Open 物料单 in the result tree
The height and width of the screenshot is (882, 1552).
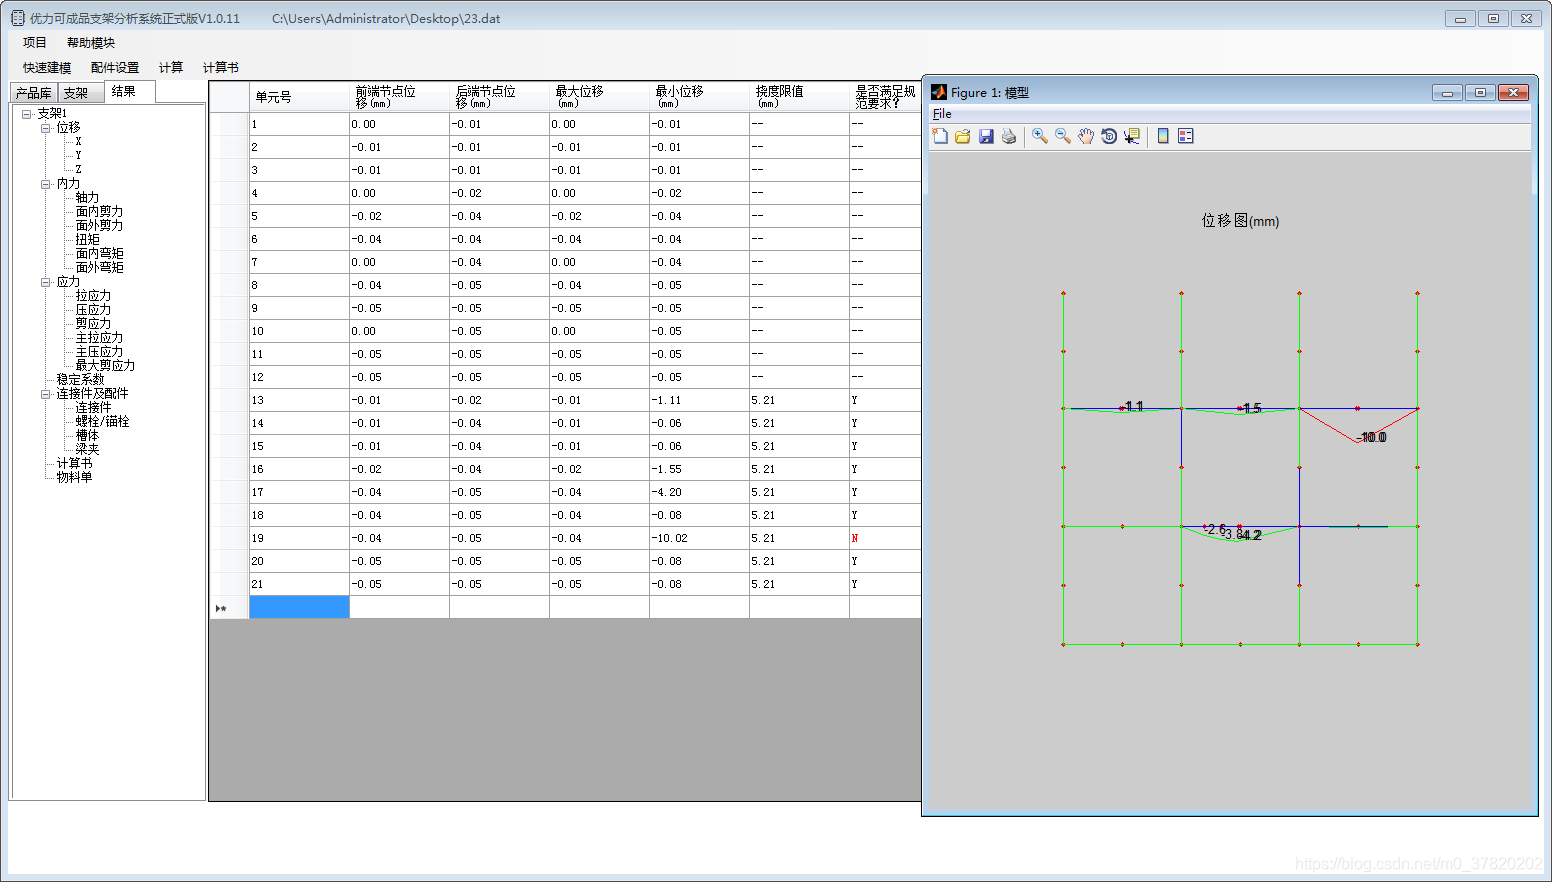click(x=74, y=478)
